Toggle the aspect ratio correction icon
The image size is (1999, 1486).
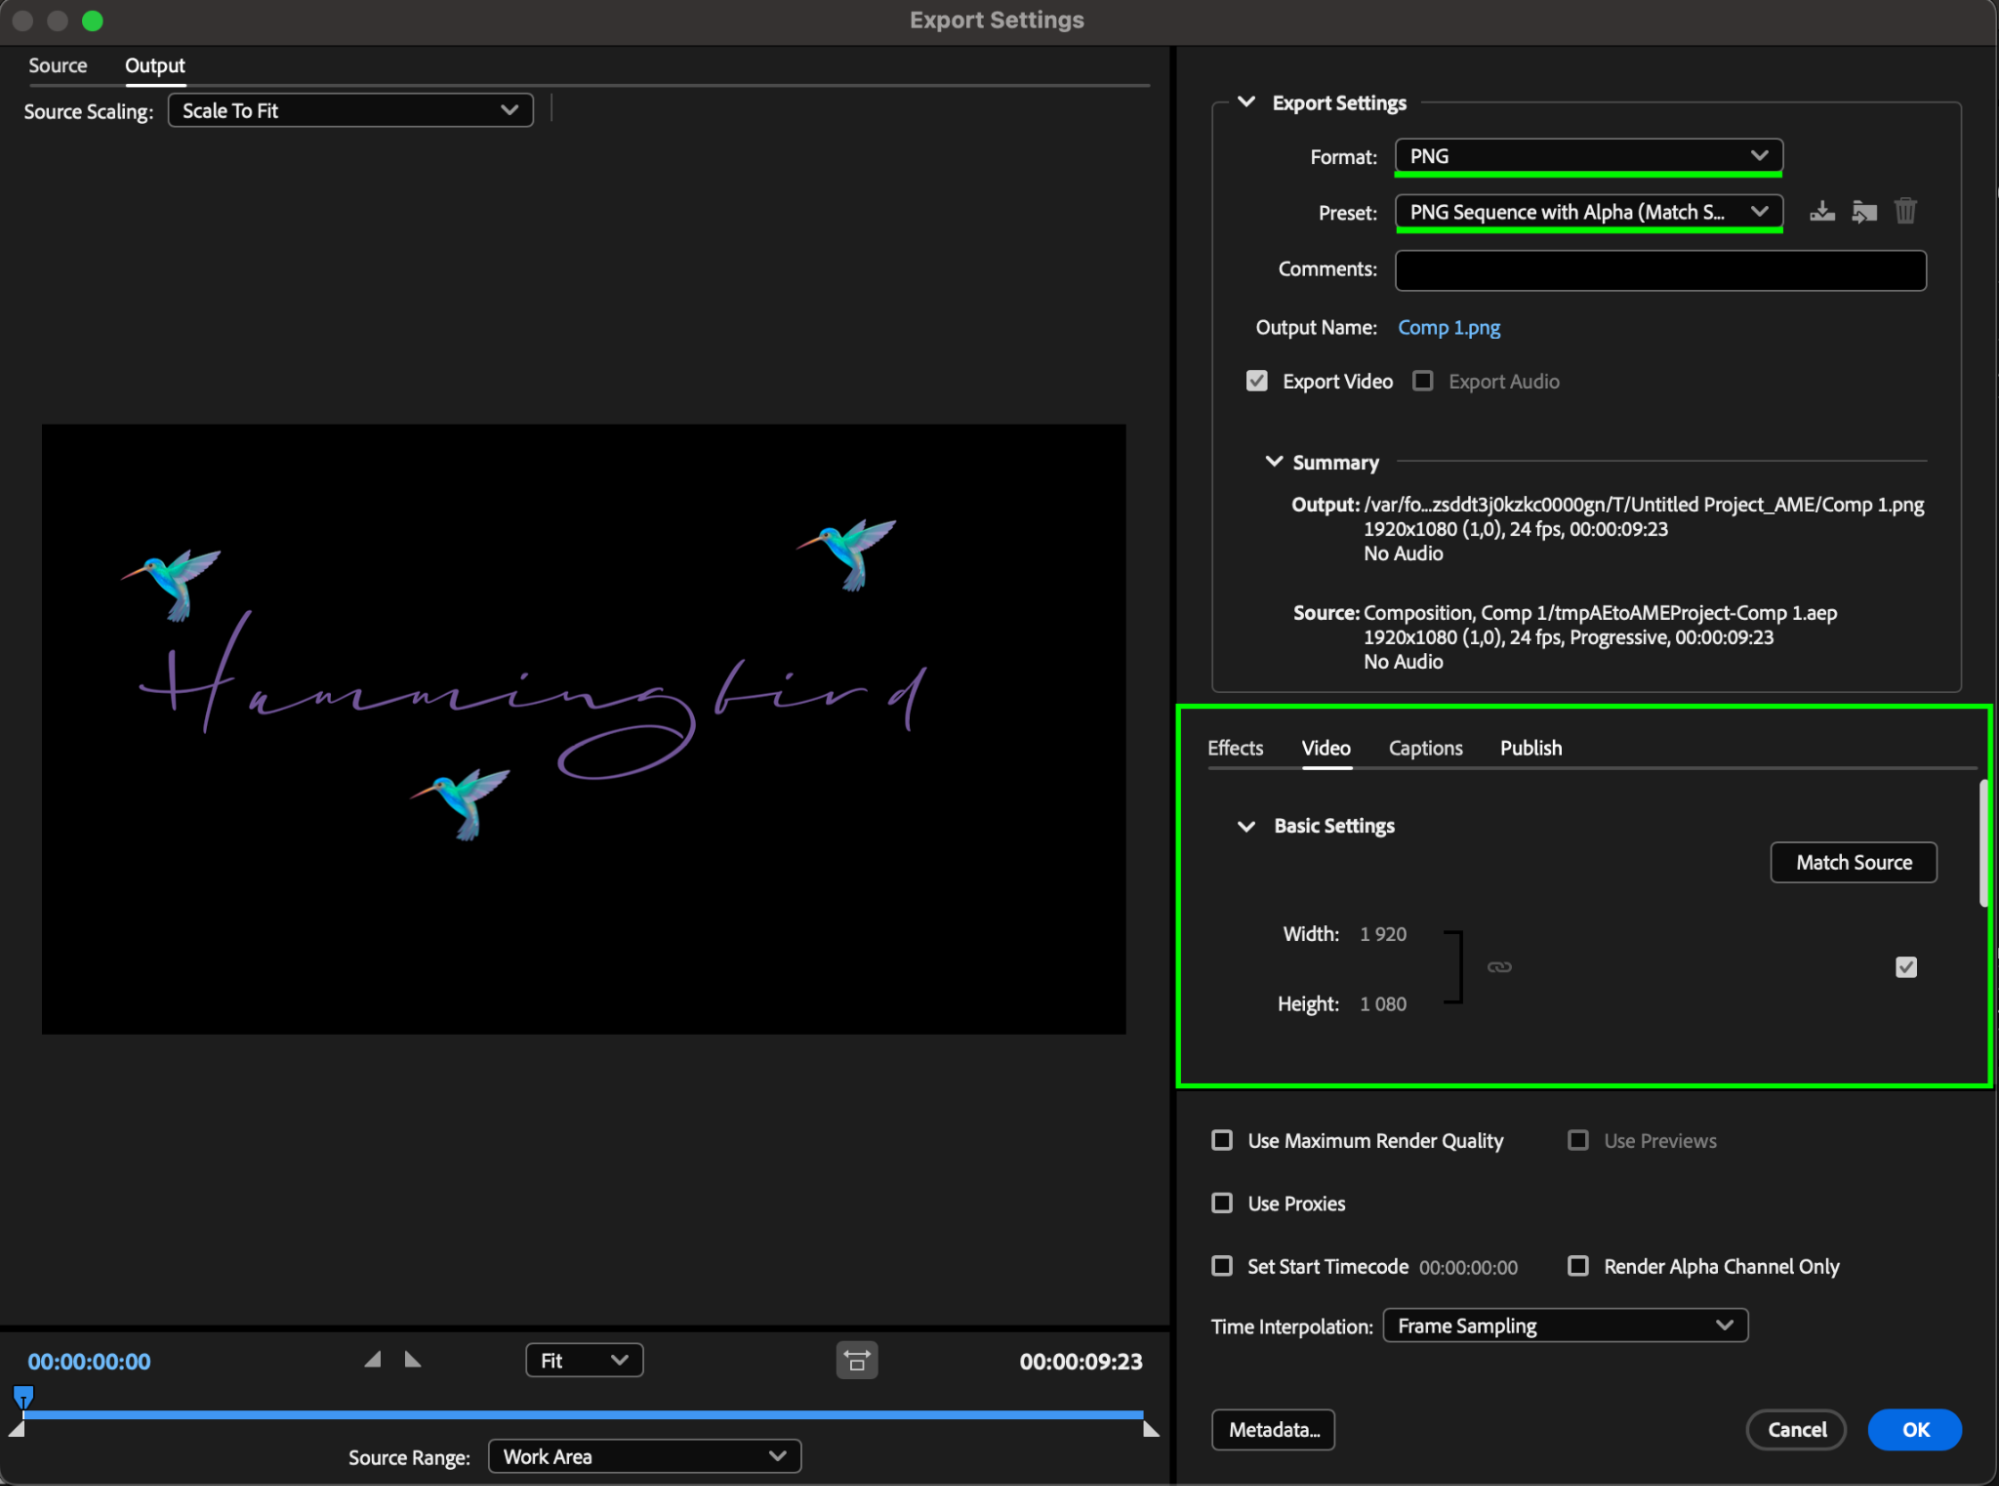(857, 1361)
